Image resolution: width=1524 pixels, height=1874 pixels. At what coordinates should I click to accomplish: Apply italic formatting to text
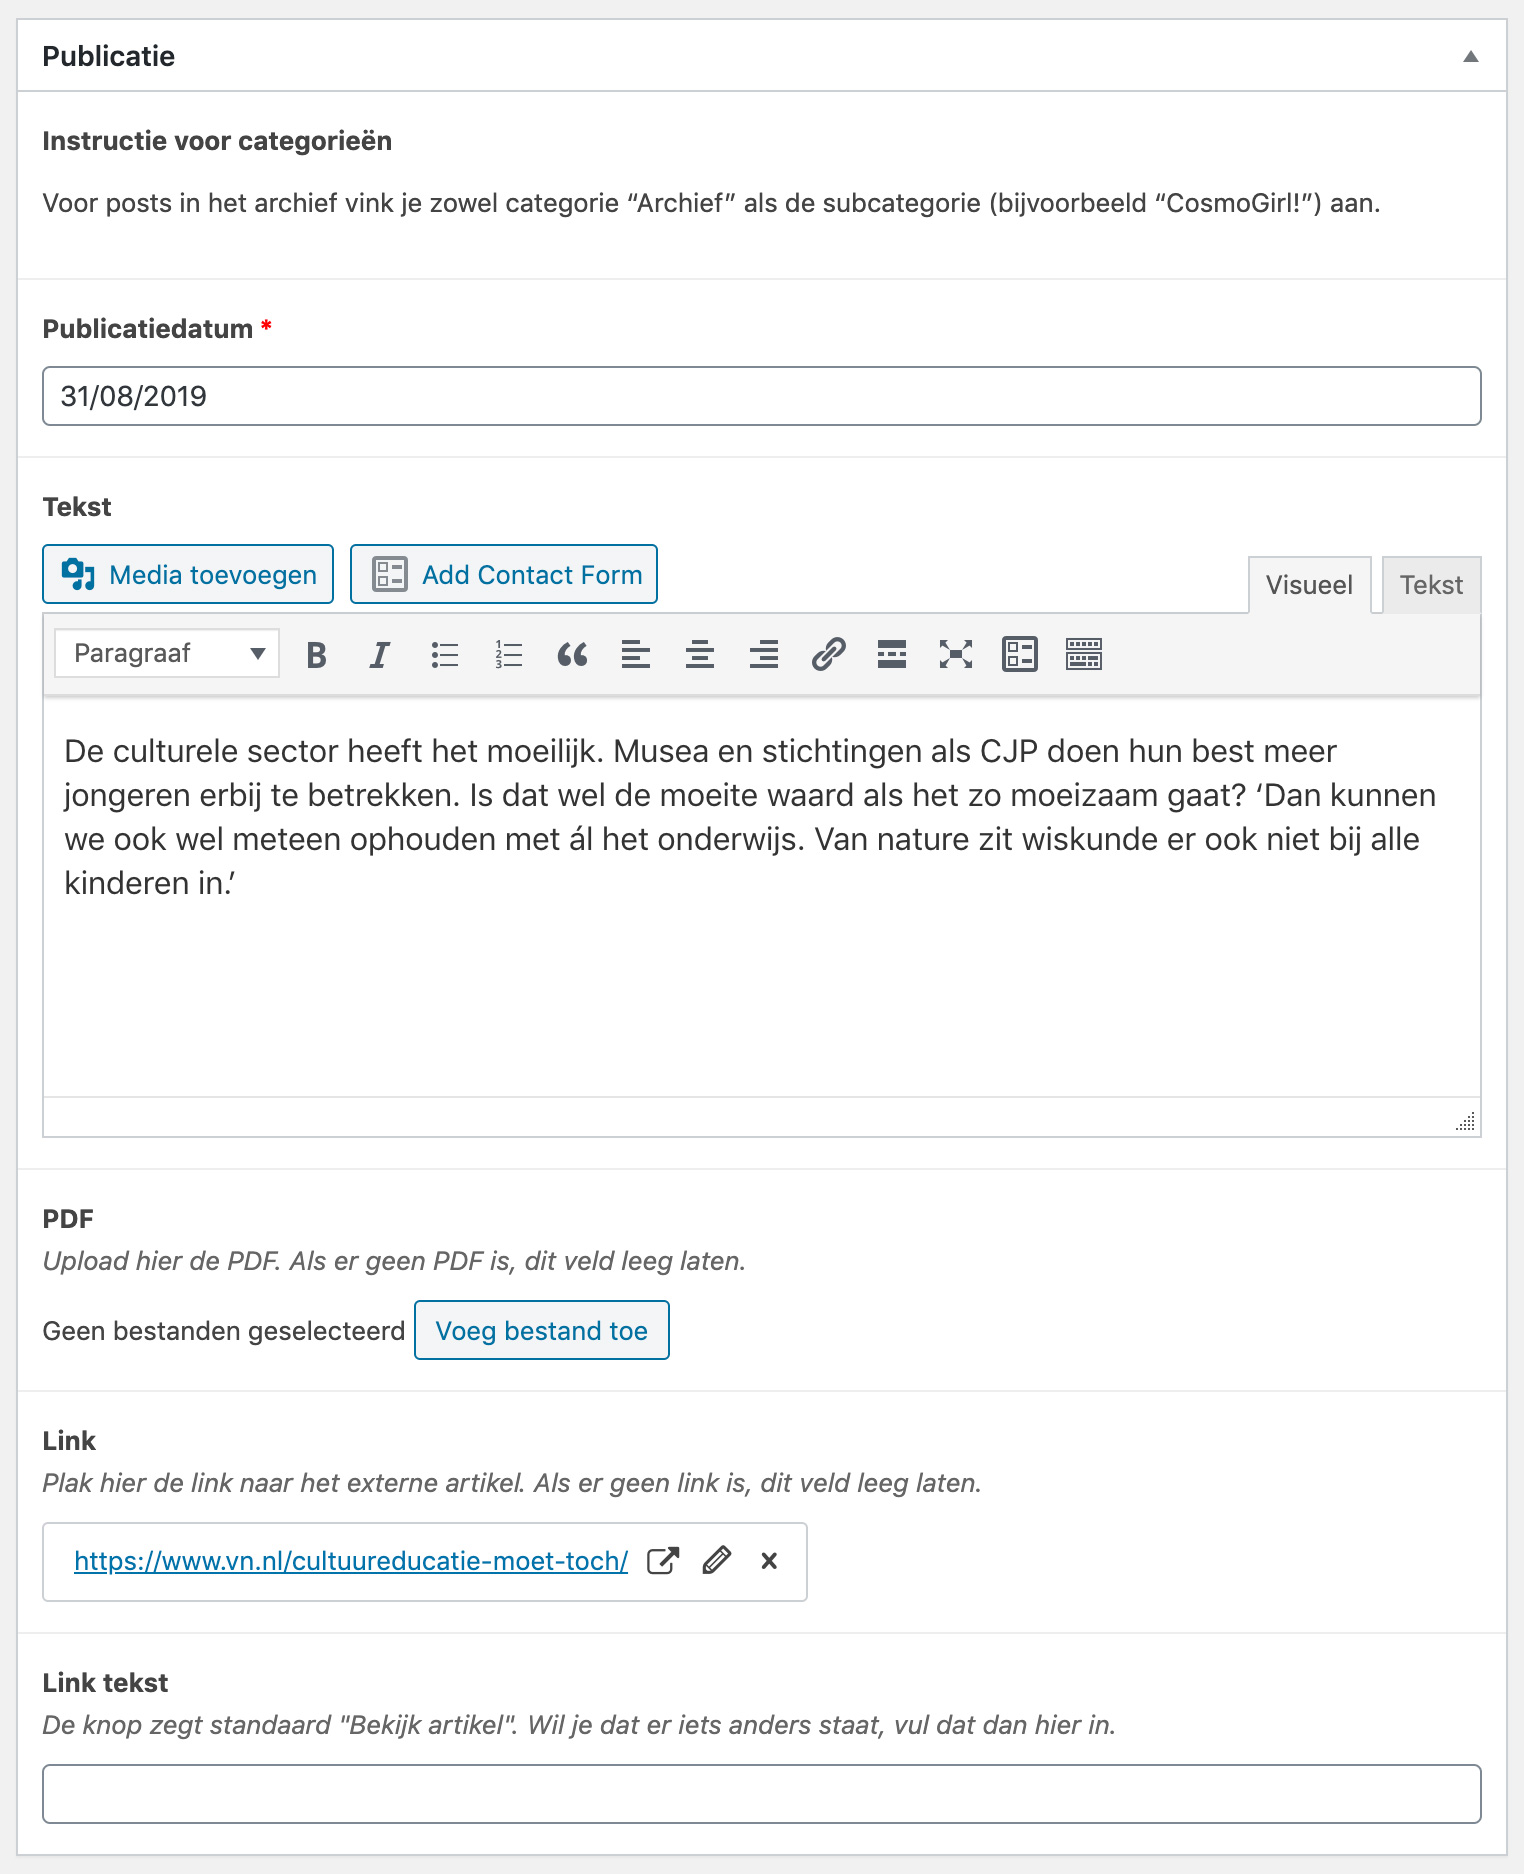pos(380,655)
